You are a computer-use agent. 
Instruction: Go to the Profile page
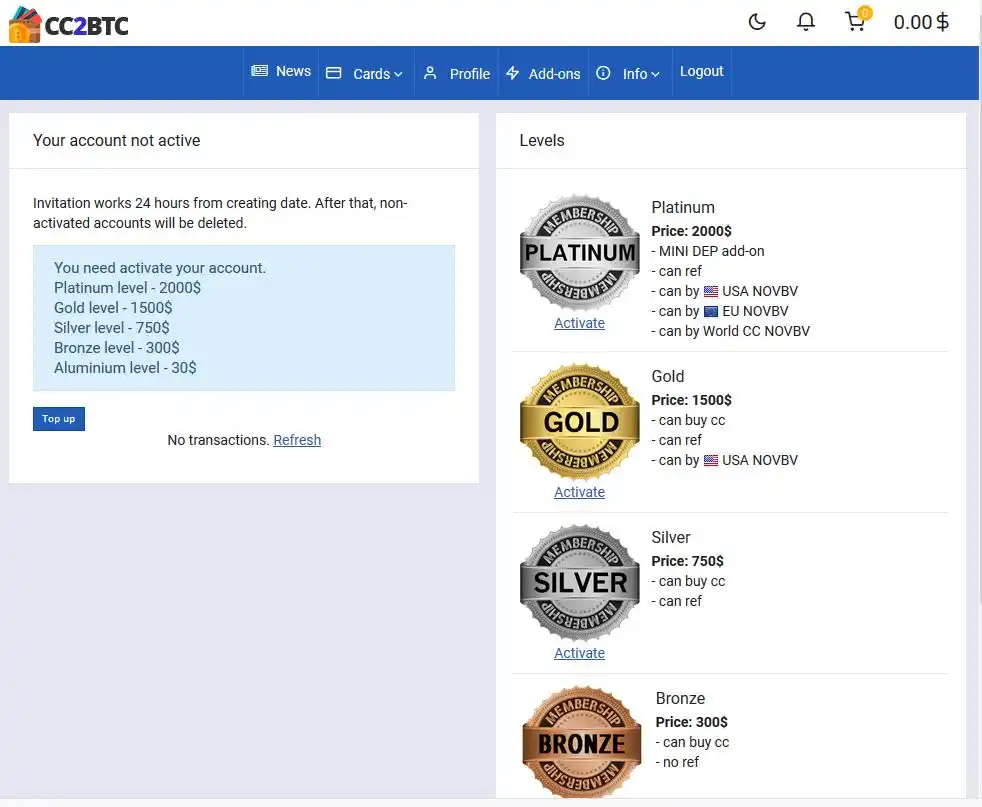click(469, 74)
